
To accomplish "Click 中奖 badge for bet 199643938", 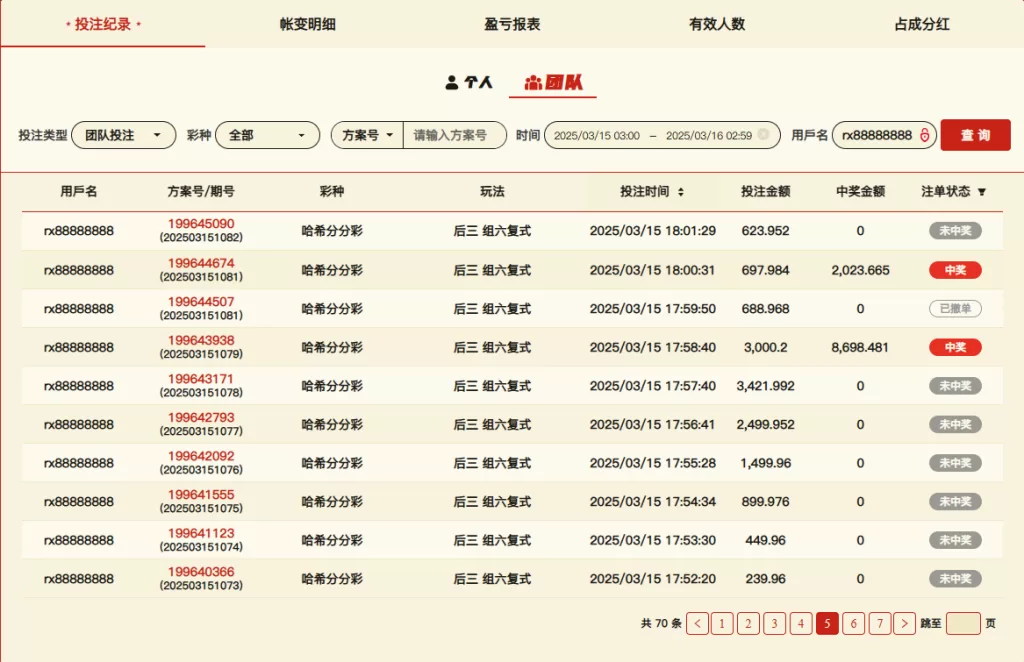I will pos(955,347).
